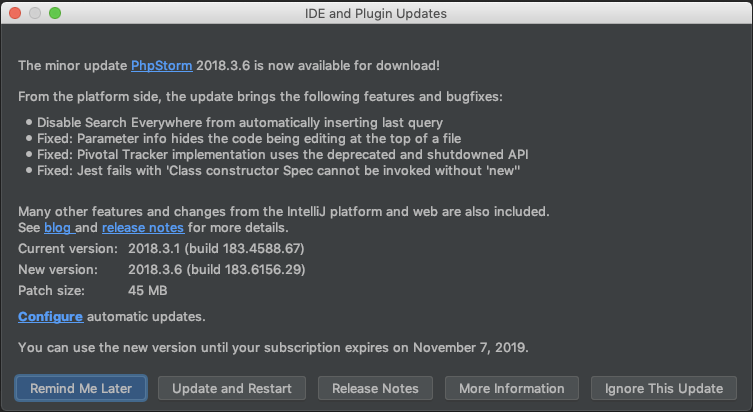Click the 'New version:' label
Screen dimensions: 753x412
(x=58, y=269)
